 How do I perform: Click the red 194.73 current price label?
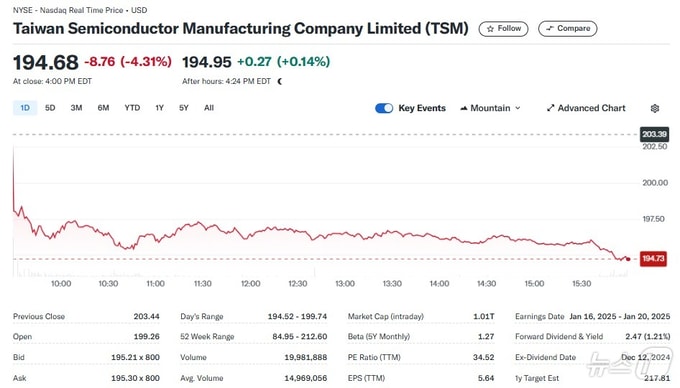(653, 259)
